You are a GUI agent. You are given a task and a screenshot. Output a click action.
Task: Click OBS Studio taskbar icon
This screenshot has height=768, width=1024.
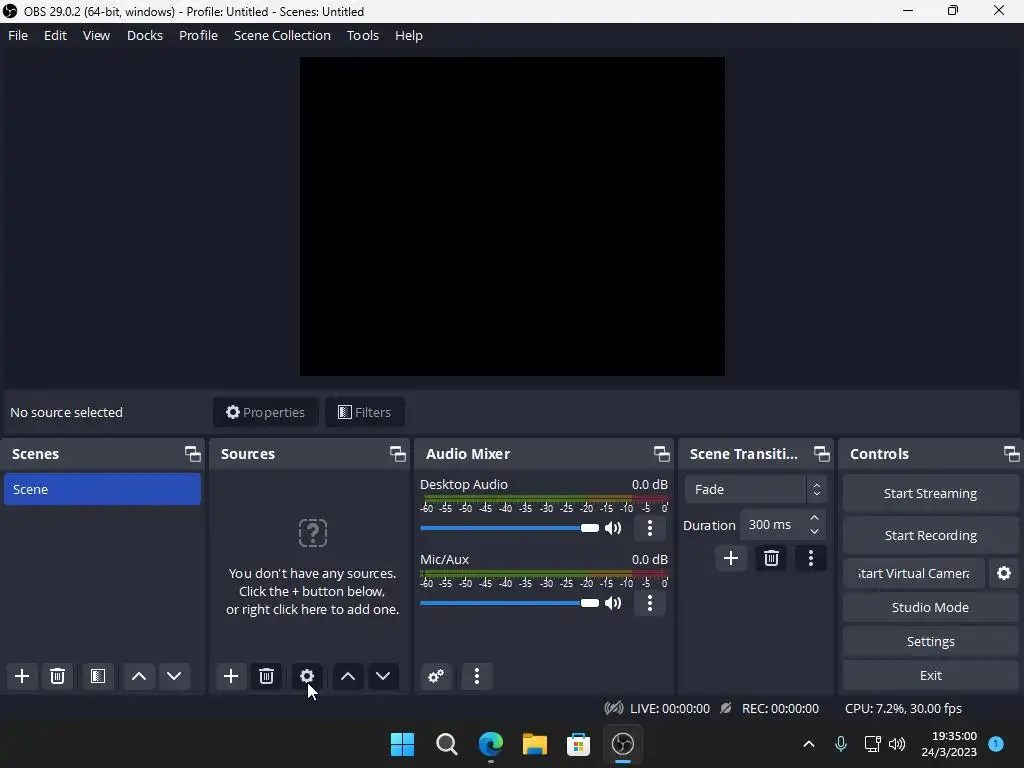click(x=622, y=744)
